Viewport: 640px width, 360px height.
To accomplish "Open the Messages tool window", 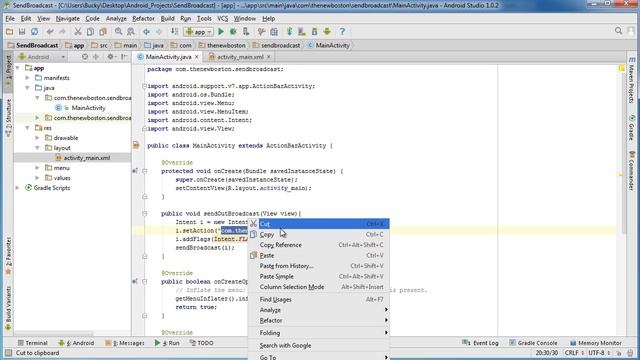I will [x=124, y=343].
